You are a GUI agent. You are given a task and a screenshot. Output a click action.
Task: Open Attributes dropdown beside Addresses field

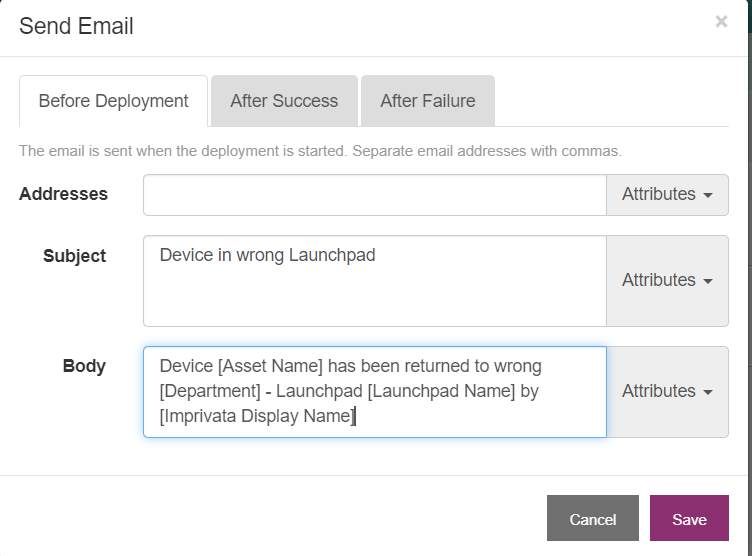pyautogui.click(x=667, y=195)
